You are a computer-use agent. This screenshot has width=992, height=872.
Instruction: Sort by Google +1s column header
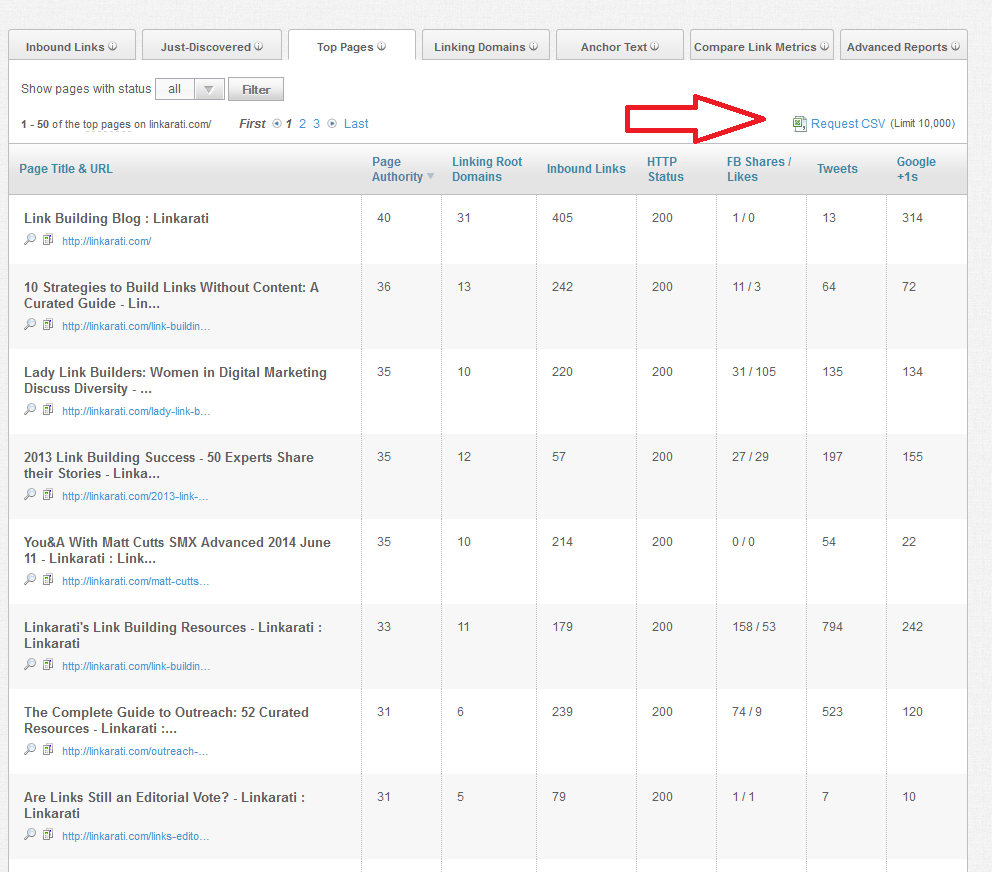point(916,169)
